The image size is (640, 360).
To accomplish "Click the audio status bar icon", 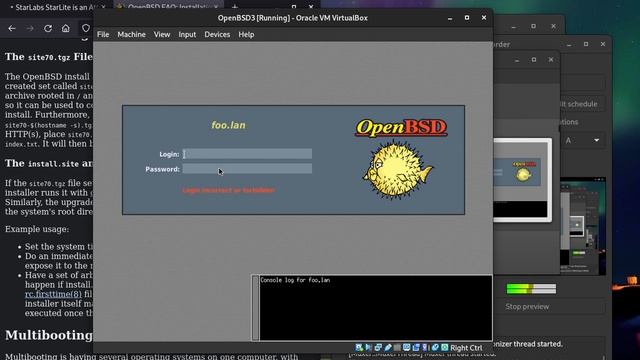I will (369, 348).
